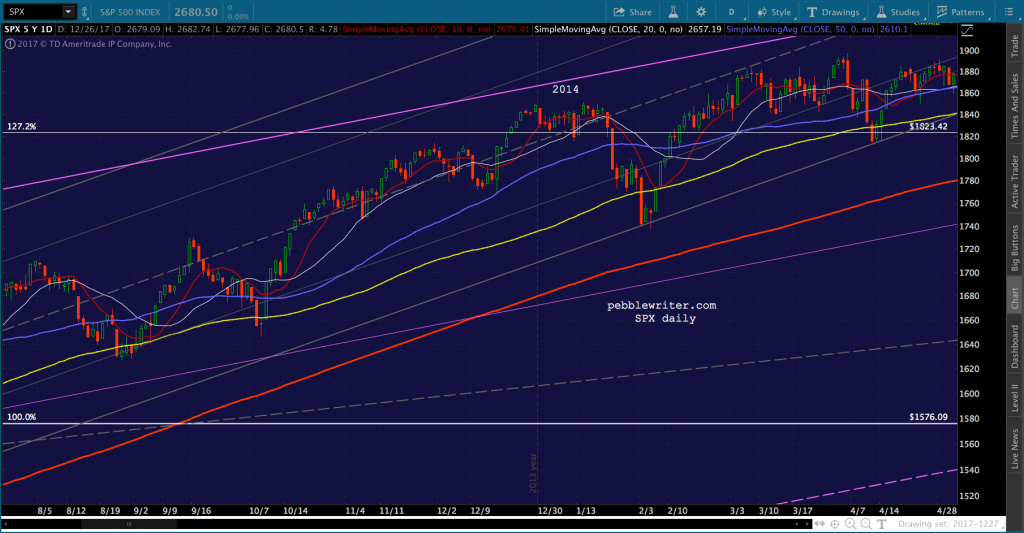Click the S&P 500 INDEX name label

coord(130,12)
